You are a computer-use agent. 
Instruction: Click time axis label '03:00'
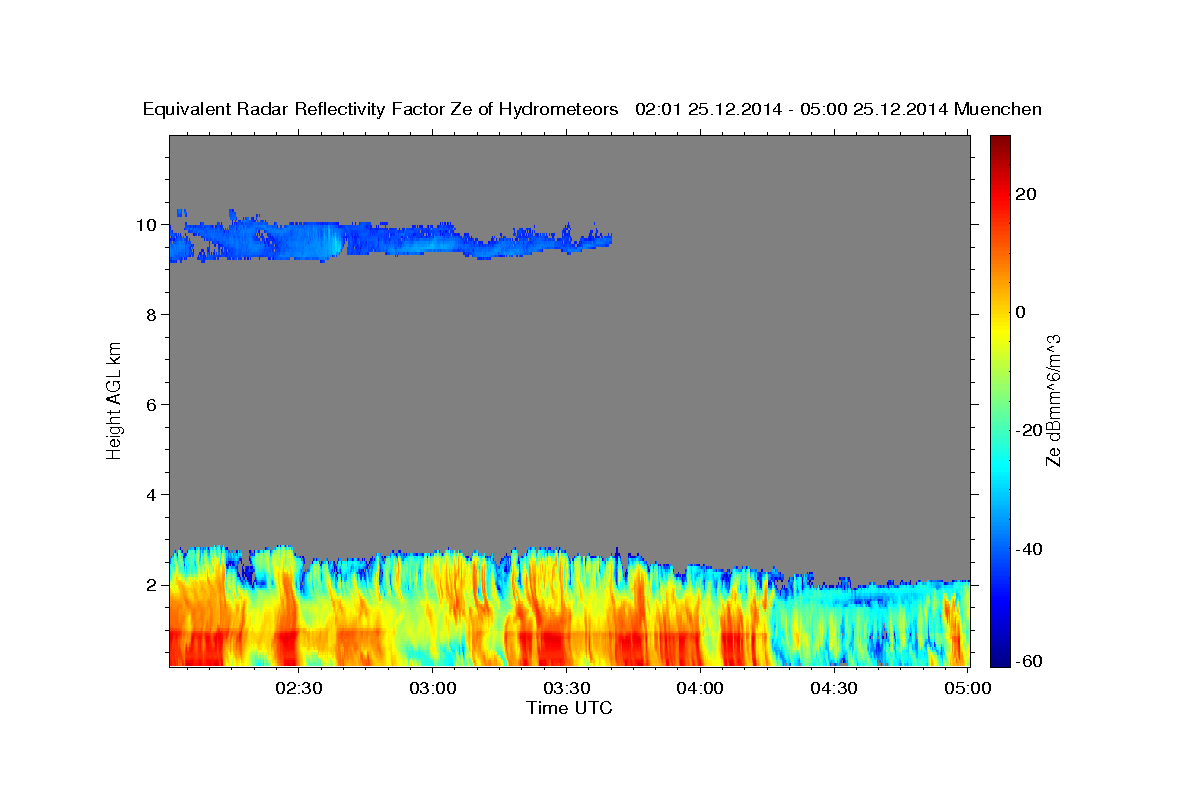[x=433, y=688]
